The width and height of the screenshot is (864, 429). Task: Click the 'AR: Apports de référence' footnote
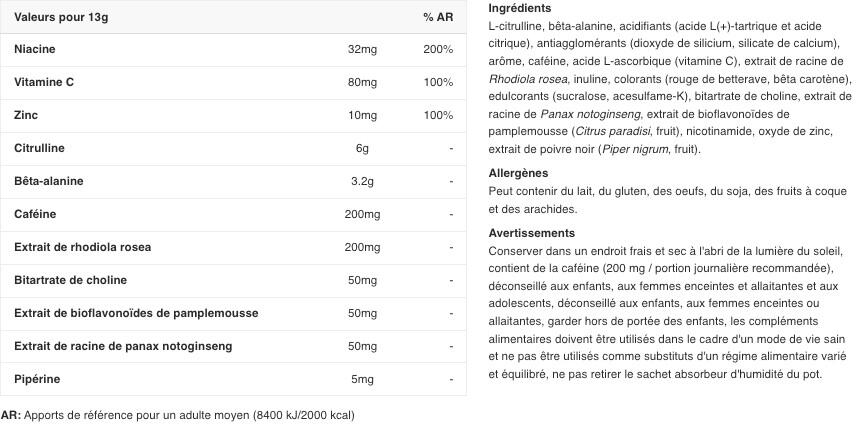click(177, 414)
